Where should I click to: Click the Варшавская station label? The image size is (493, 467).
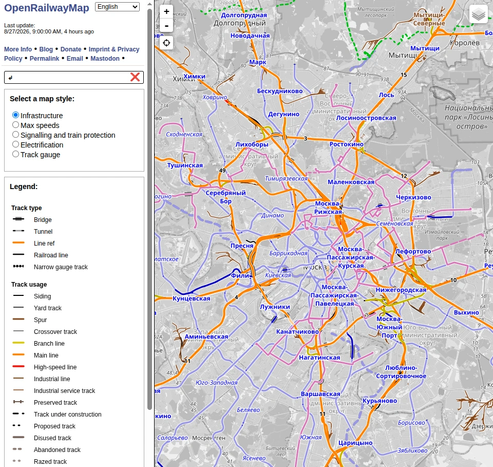tap(320, 394)
